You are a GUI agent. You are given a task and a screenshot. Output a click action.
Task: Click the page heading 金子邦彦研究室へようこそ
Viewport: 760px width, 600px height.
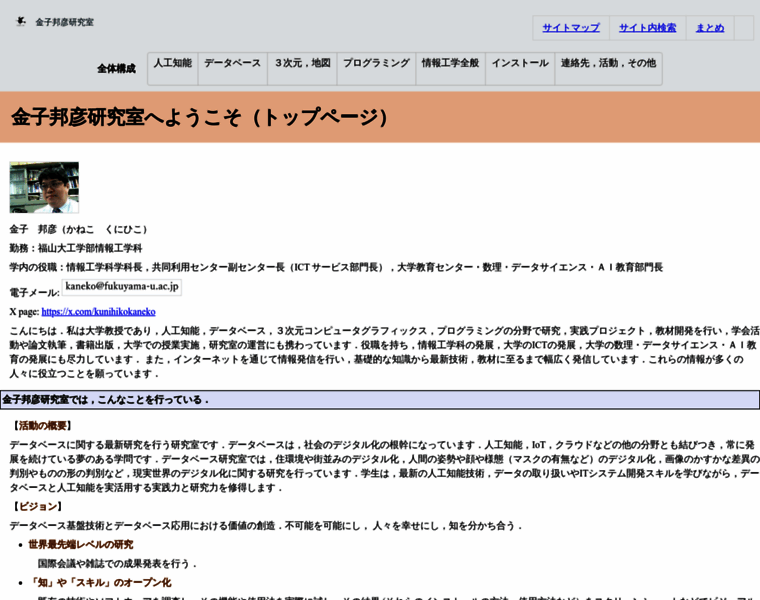tap(199, 117)
